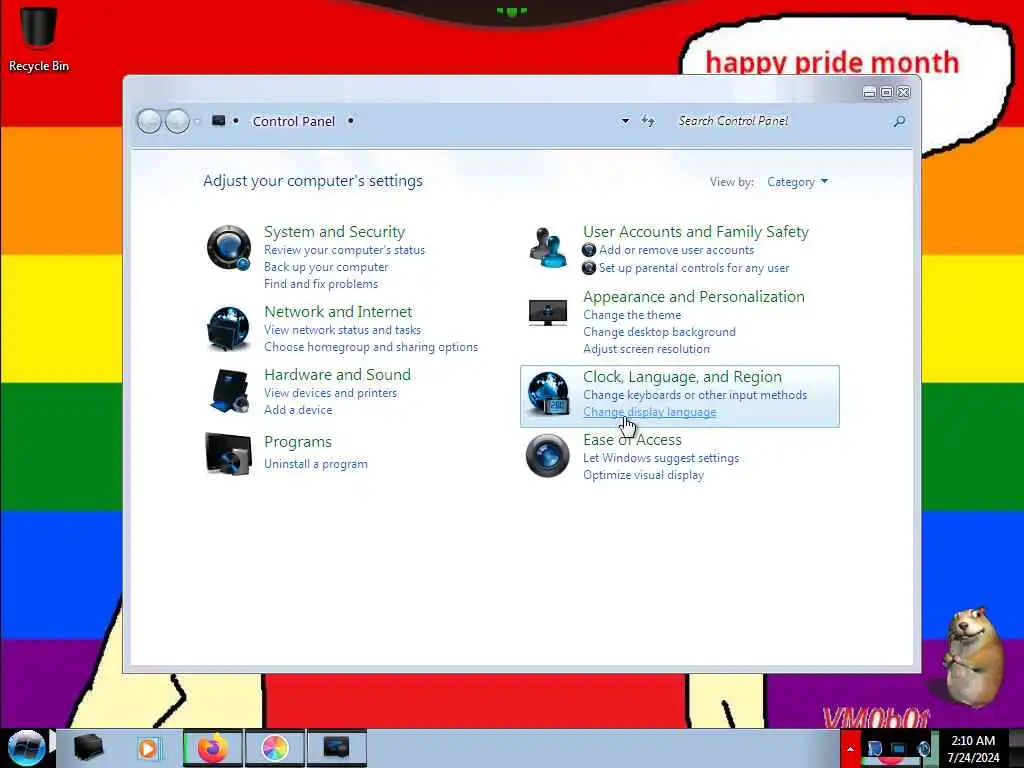This screenshot has width=1024, height=768.
Task: Click Let Windows suggest settings
Action: pyautogui.click(x=661, y=458)
